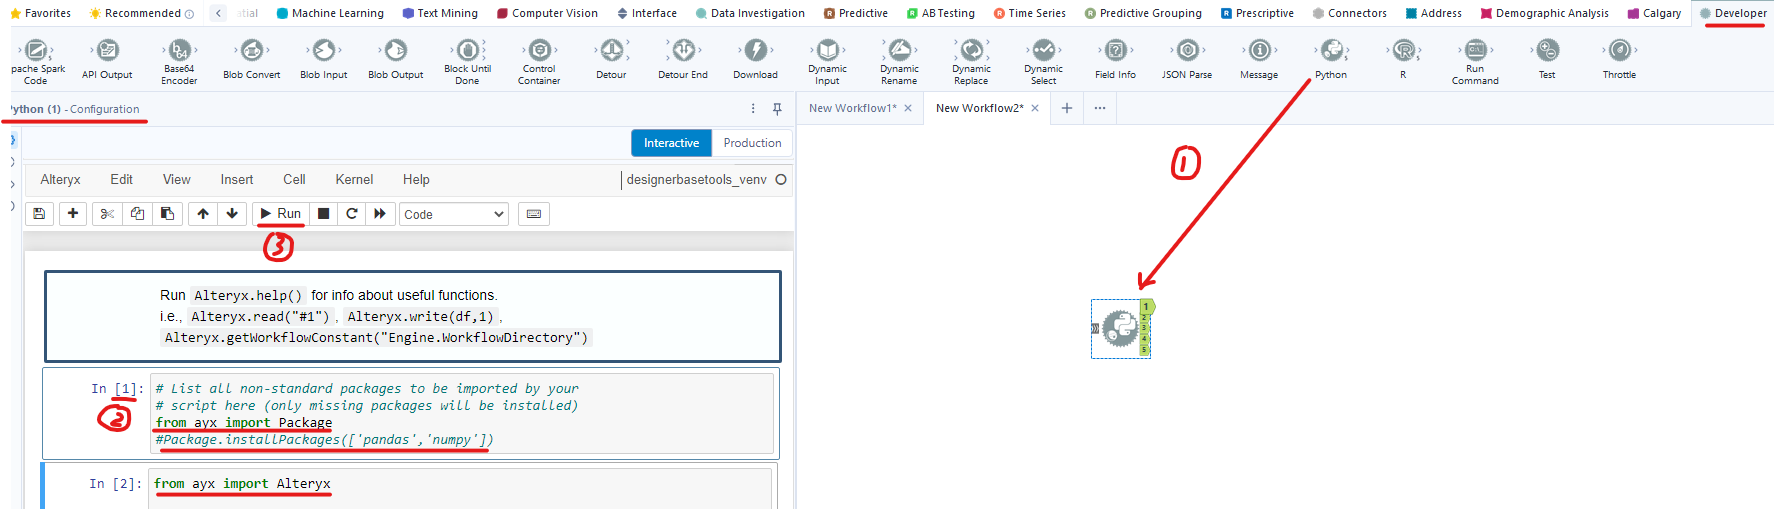Select the Block Until Done tool
The width and height of the screenshot is (1774, 509).
pos(468,61)
